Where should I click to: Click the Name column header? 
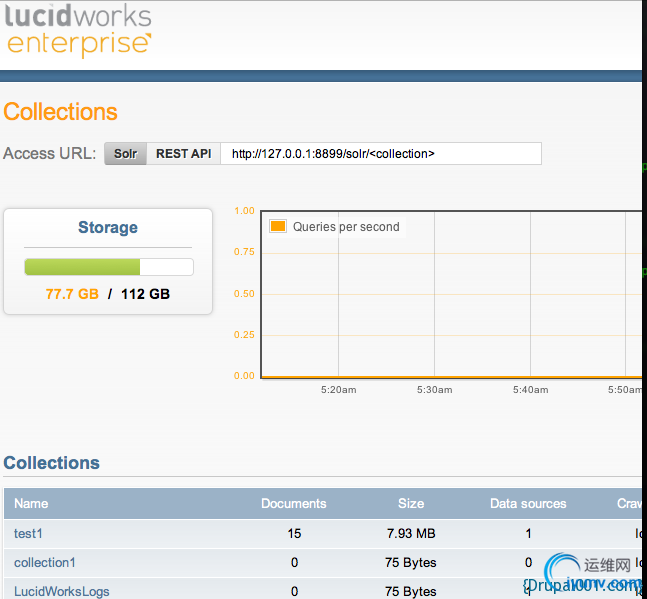(x=31, y=503)
